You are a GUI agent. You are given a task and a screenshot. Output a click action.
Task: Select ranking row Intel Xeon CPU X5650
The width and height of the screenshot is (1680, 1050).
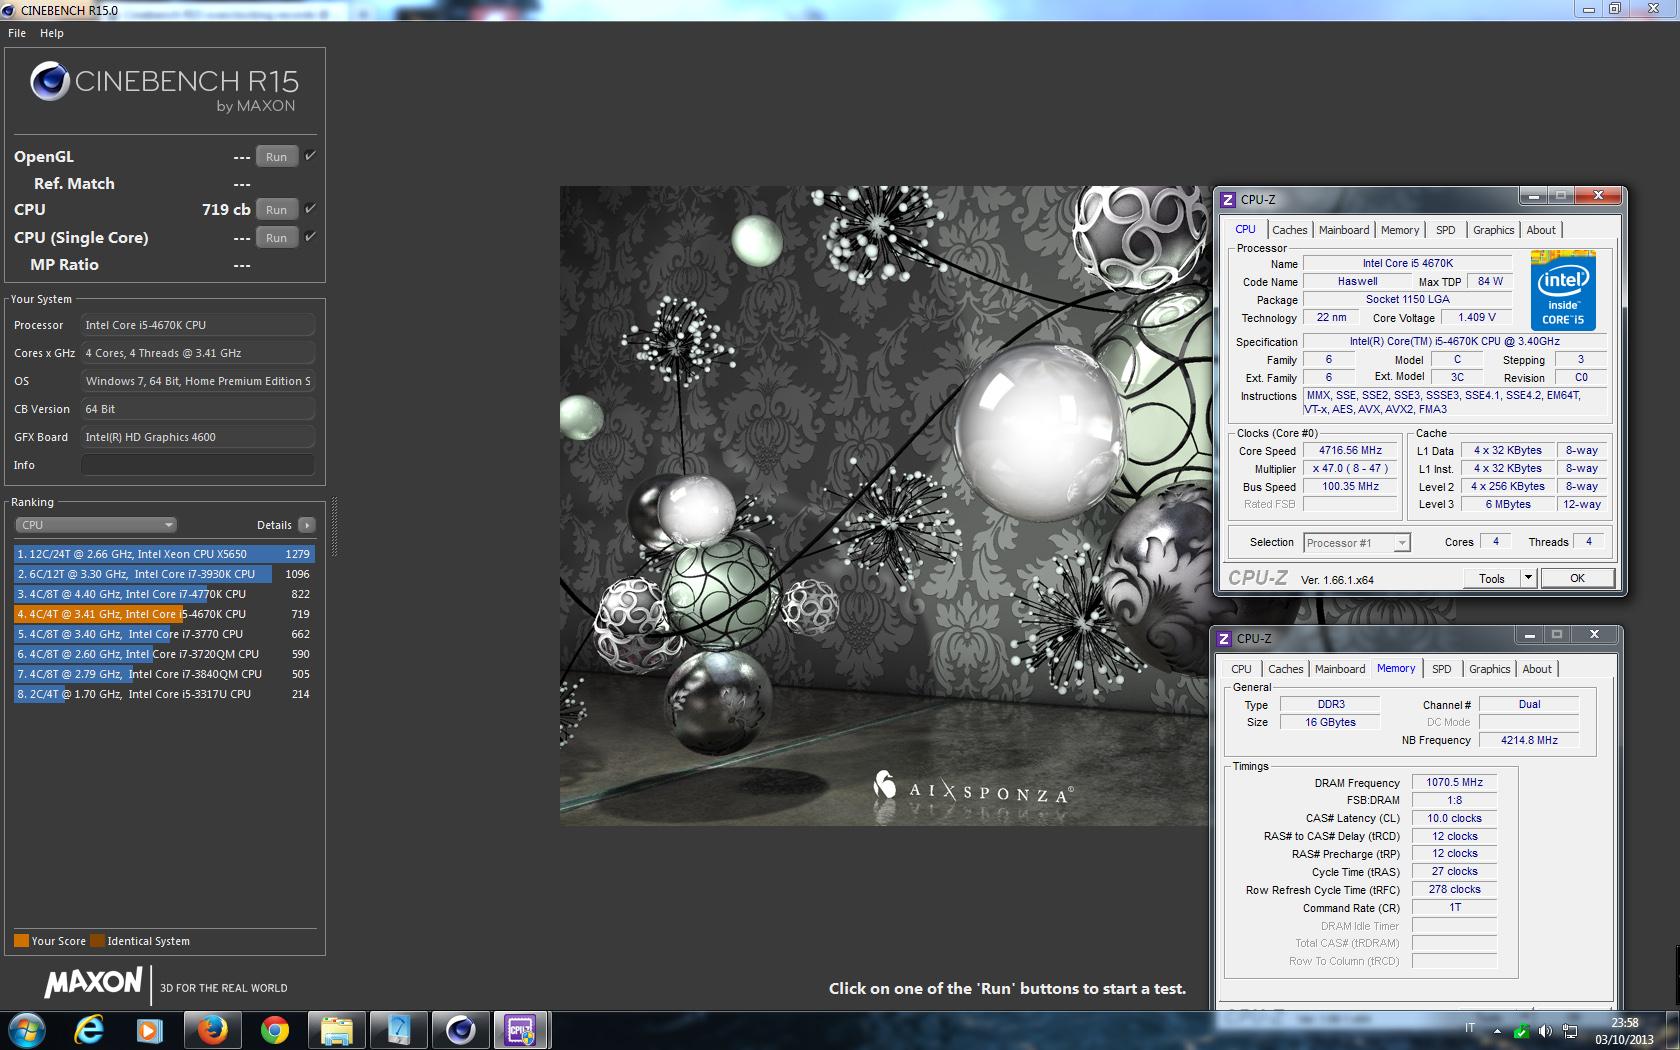pyautogui.click(x=164, y=554)
